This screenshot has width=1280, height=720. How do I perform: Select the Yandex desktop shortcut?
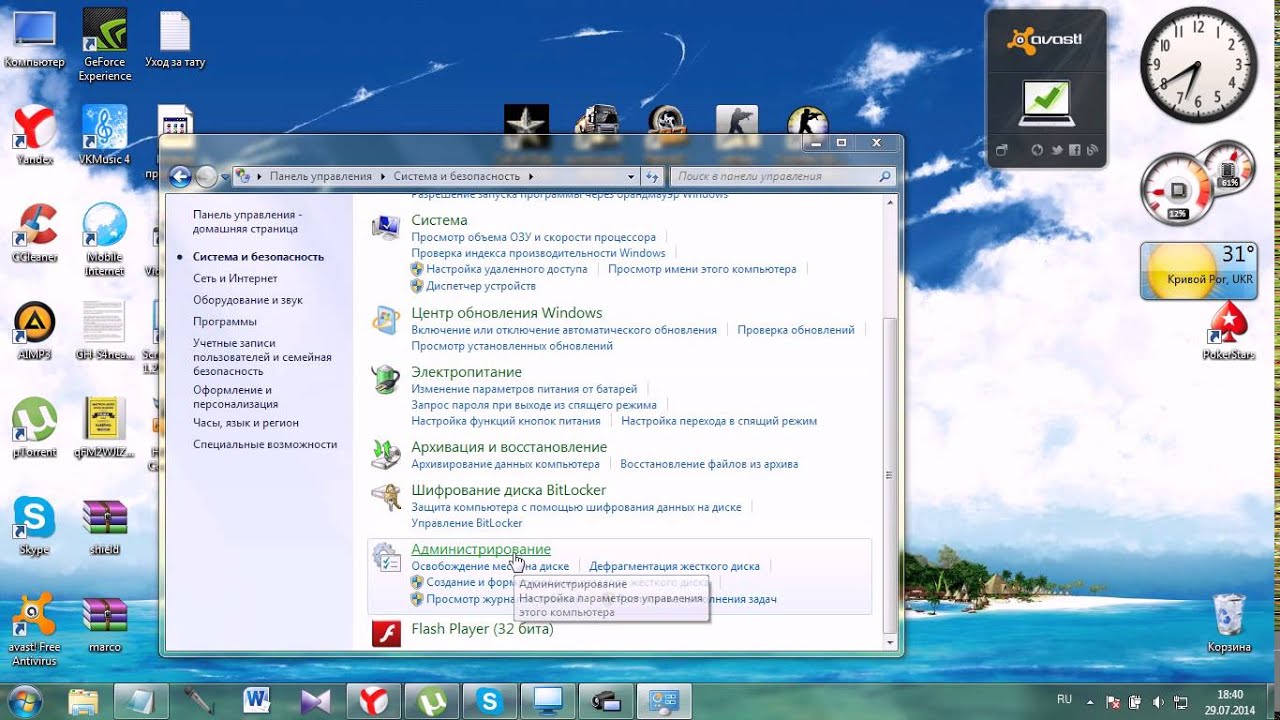[x=34, y=135]
